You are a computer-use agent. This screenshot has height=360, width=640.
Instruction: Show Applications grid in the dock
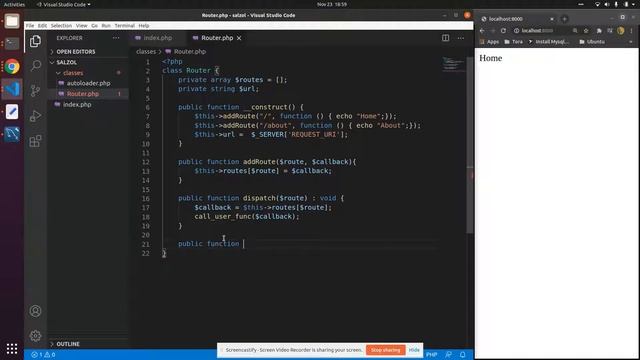pos(12,349)
